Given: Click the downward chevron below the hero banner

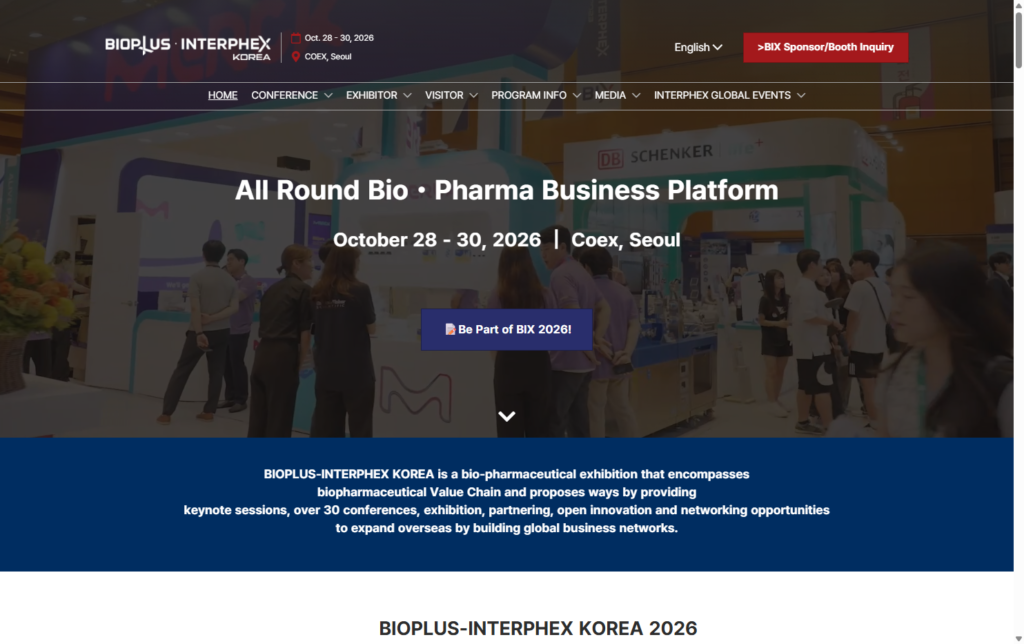Looking at the screenshot, I should coord(507,416).
